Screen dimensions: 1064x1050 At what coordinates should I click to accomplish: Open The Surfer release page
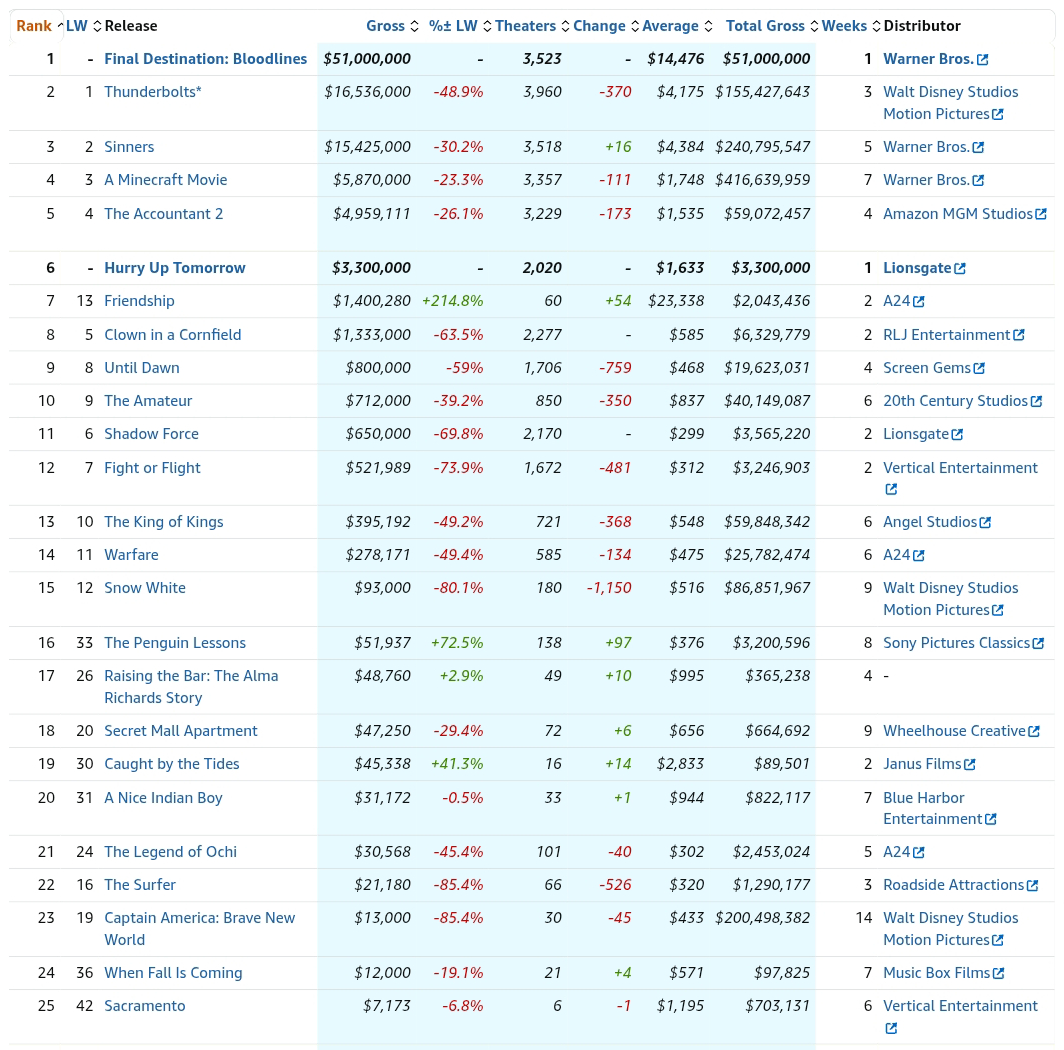point(140,885)
